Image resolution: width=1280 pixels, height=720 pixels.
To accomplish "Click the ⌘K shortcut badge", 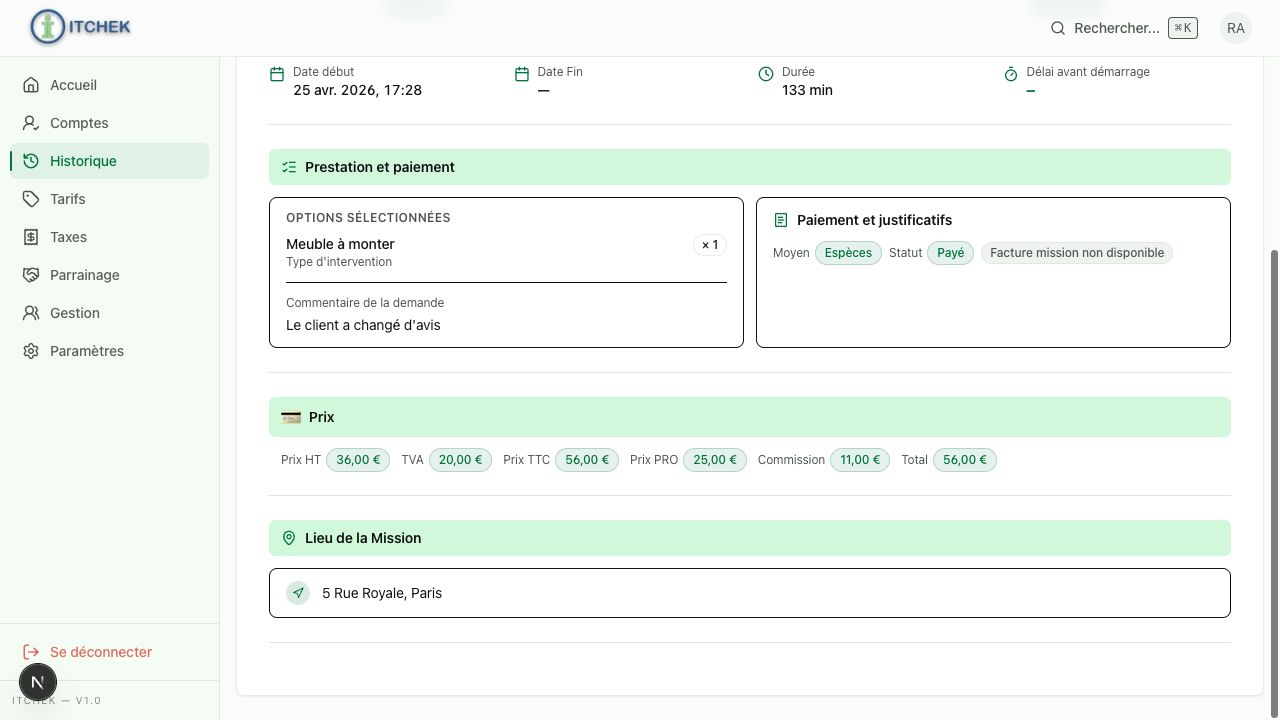I will point(1183,28).
